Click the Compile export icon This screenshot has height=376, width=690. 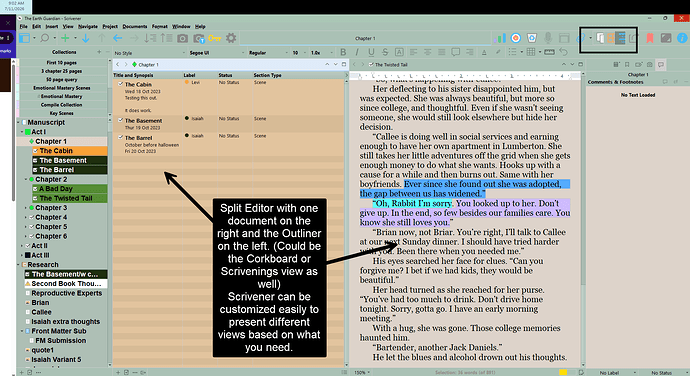tap(633, 38)
